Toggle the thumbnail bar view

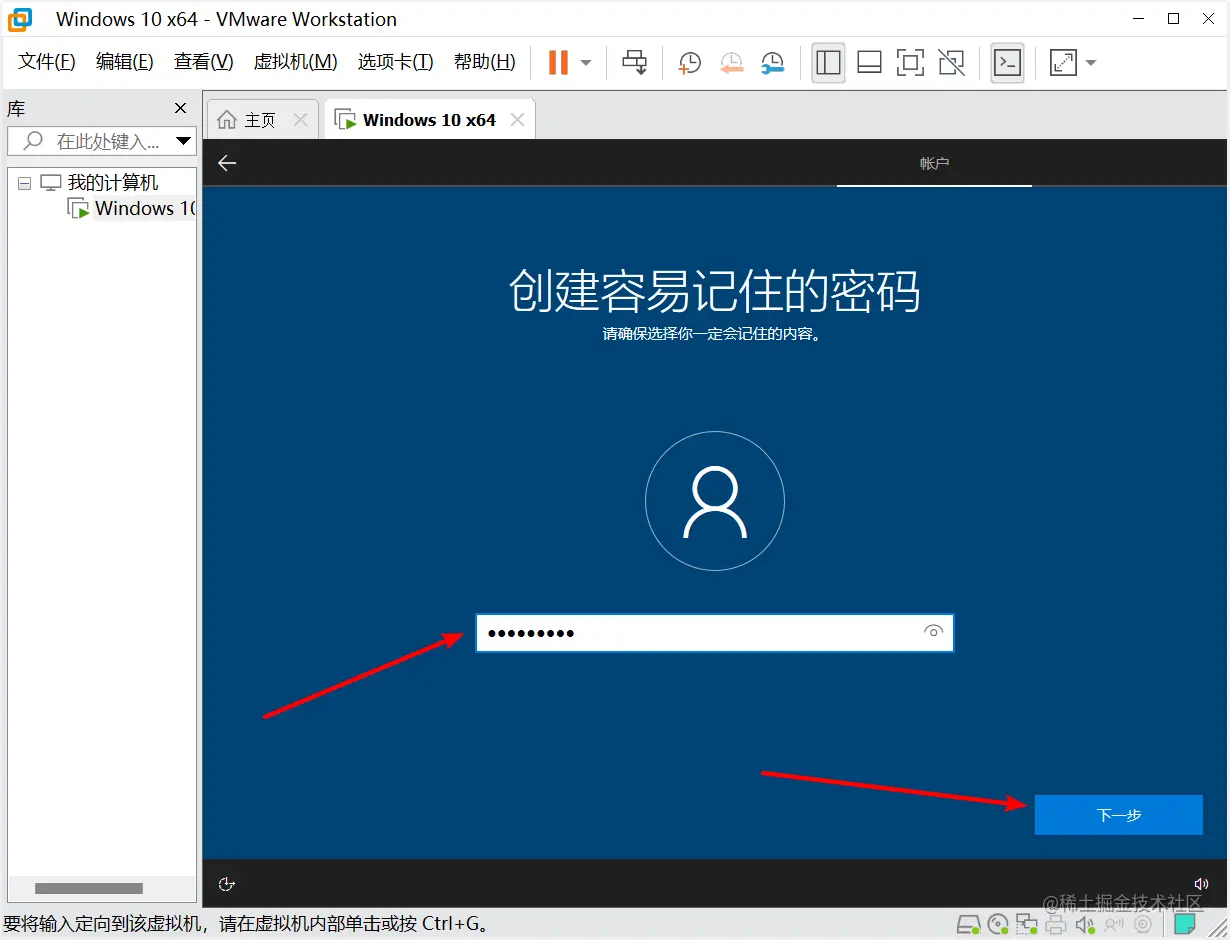pos(869,62)
